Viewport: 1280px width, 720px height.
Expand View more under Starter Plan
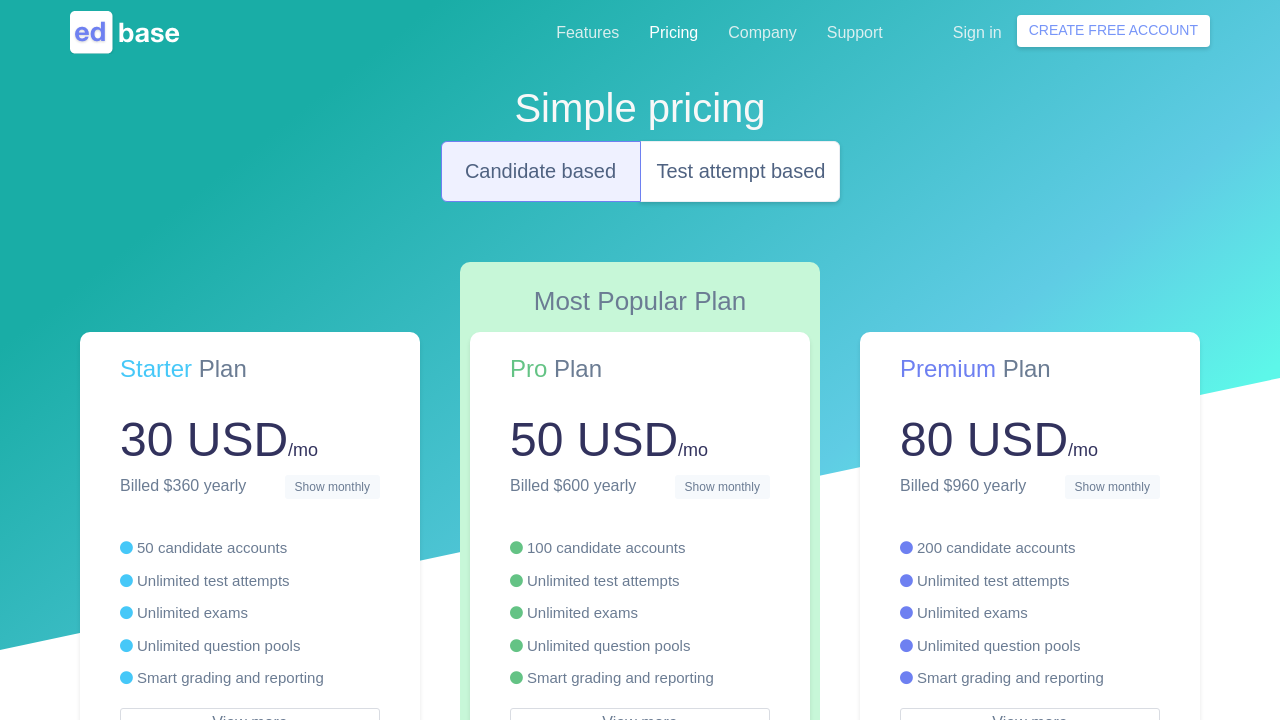pyautogui.click(x=250, y=714)
